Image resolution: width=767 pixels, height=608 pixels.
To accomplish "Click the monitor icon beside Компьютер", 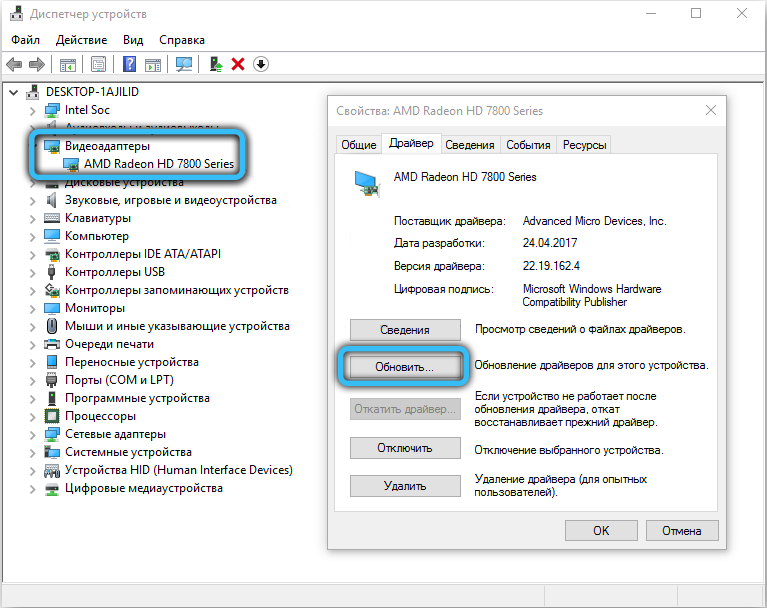I will 52,236.
